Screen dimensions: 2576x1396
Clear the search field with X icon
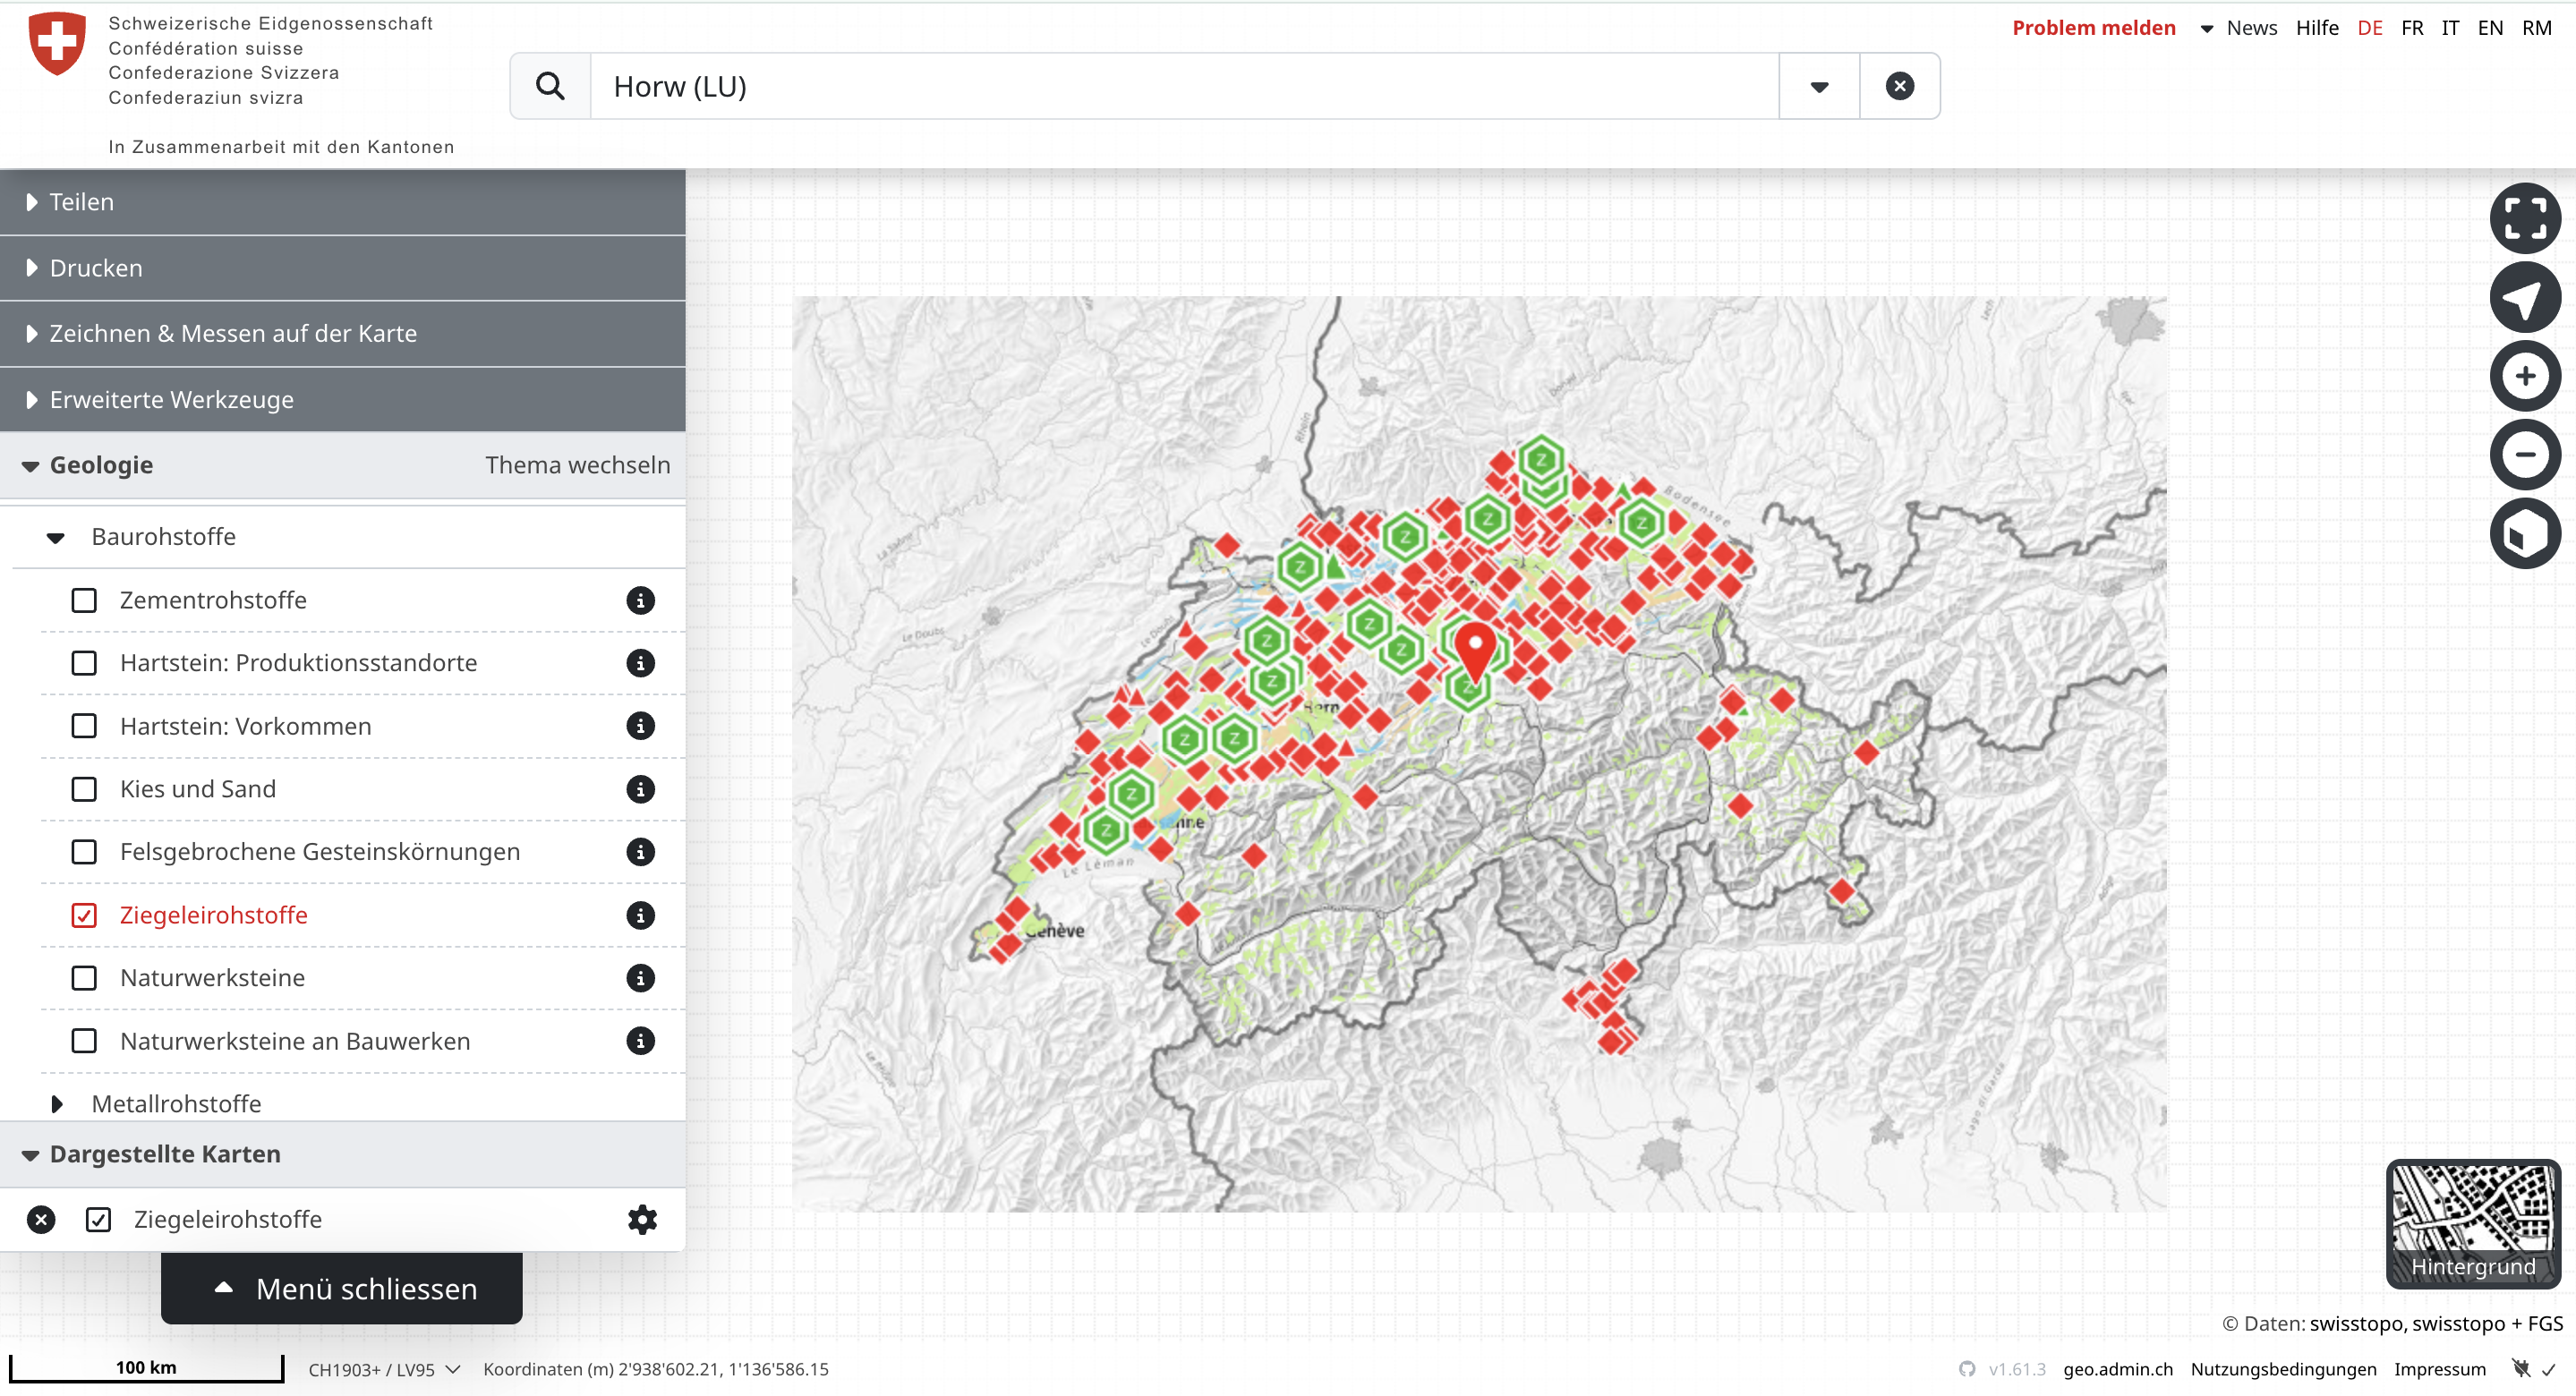coord(1899,86)
